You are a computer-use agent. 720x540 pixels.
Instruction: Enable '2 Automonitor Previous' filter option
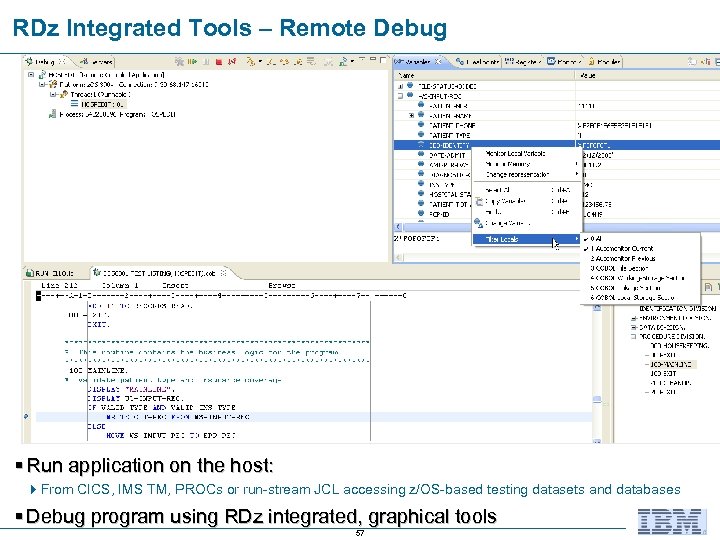[x=640, y=259]
